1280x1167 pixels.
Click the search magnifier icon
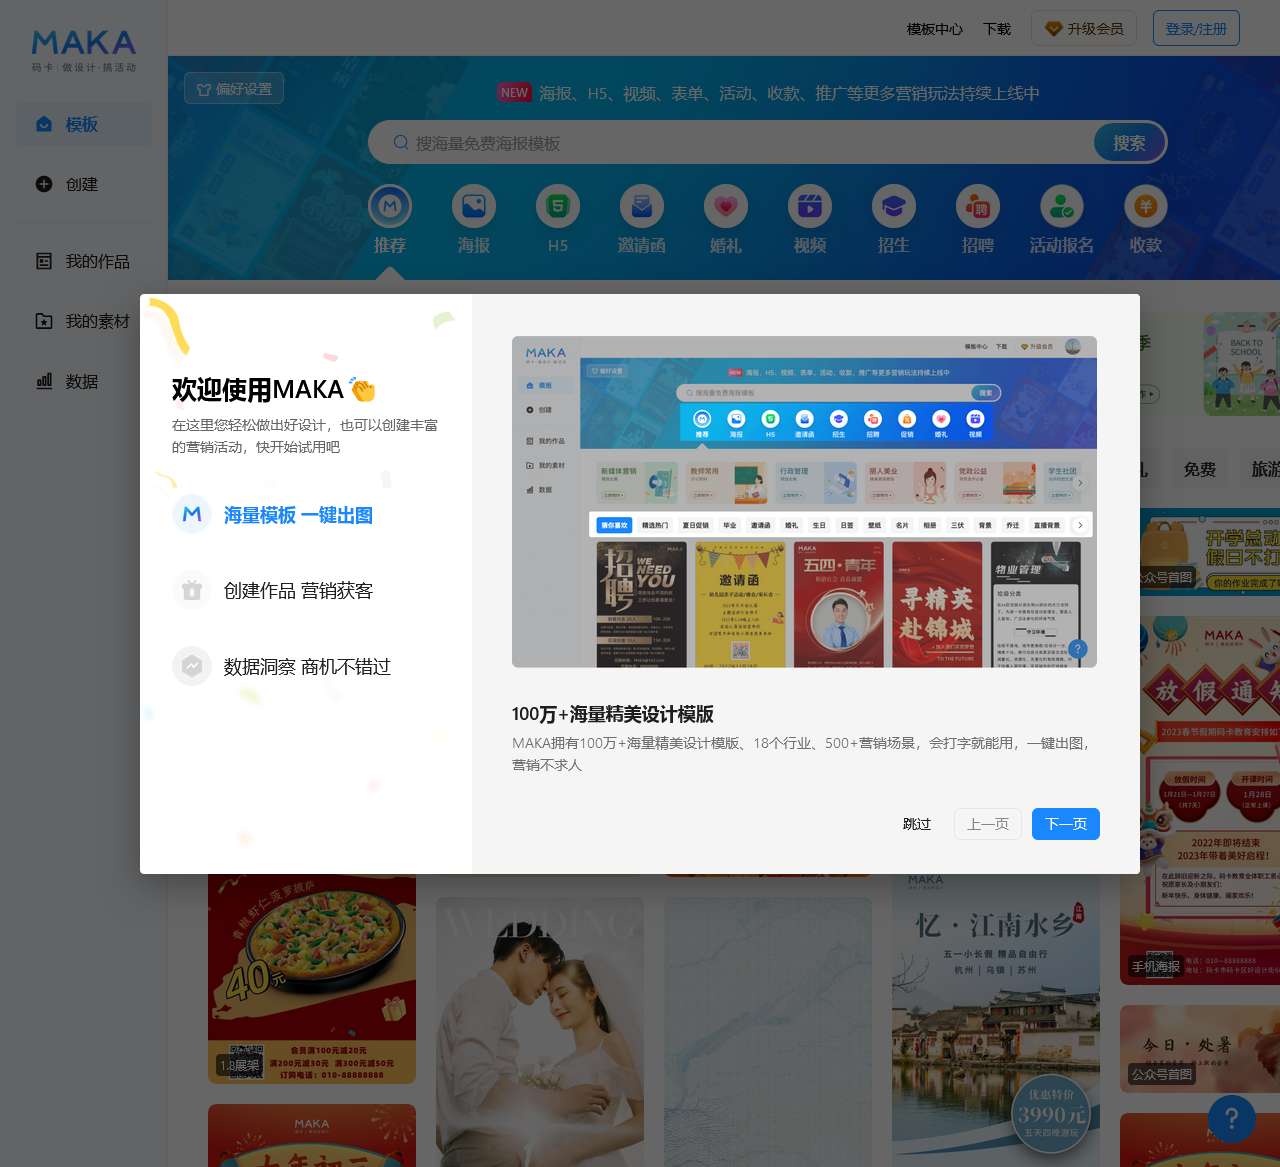[x=401, y=143]
